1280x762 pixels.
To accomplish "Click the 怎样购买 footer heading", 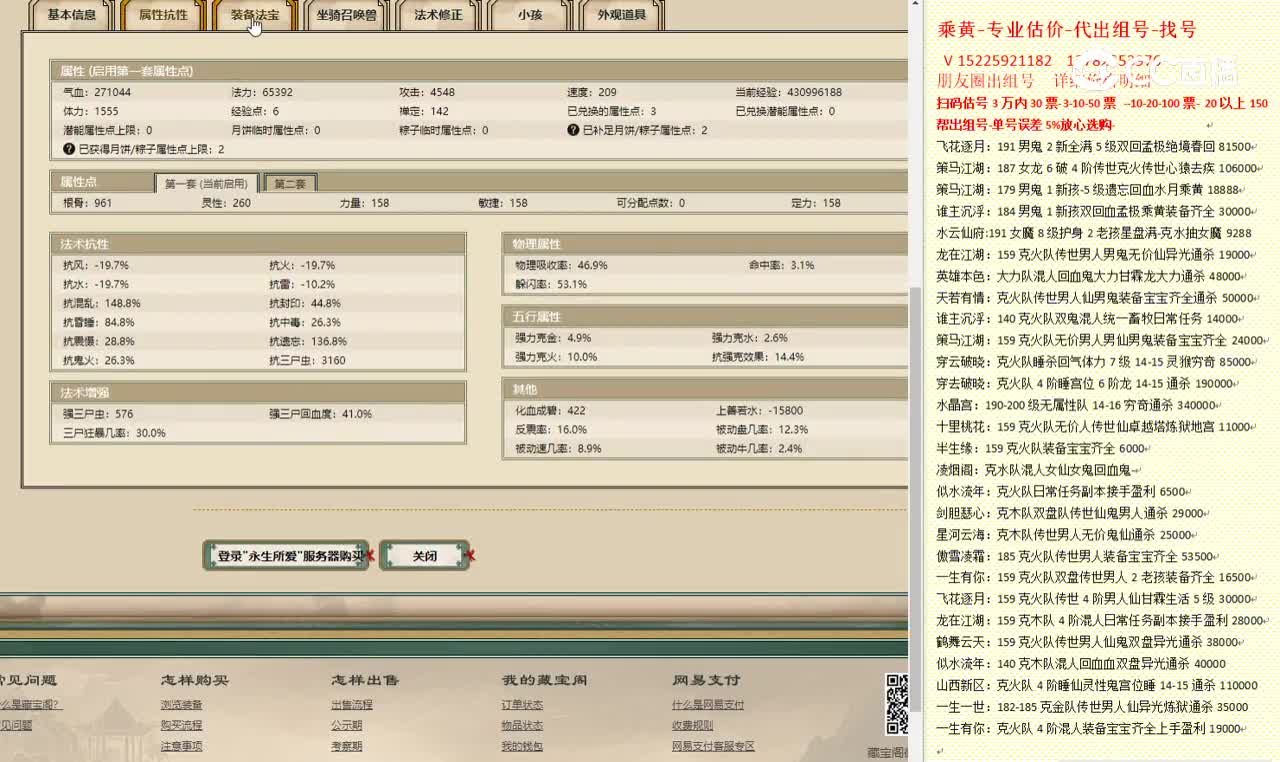I will pos(194,680).
